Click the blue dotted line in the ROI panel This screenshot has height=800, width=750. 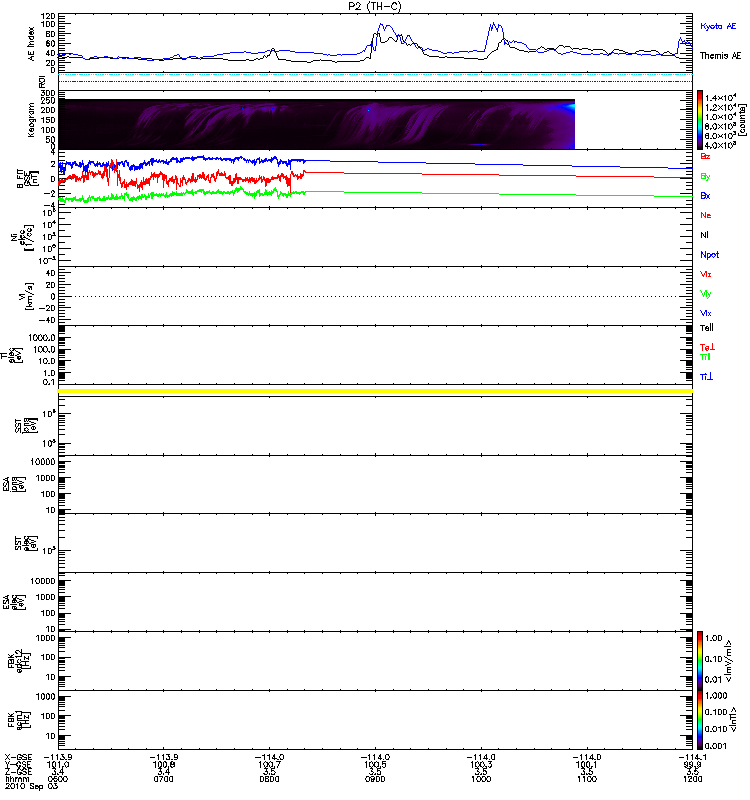coord(375,82)
